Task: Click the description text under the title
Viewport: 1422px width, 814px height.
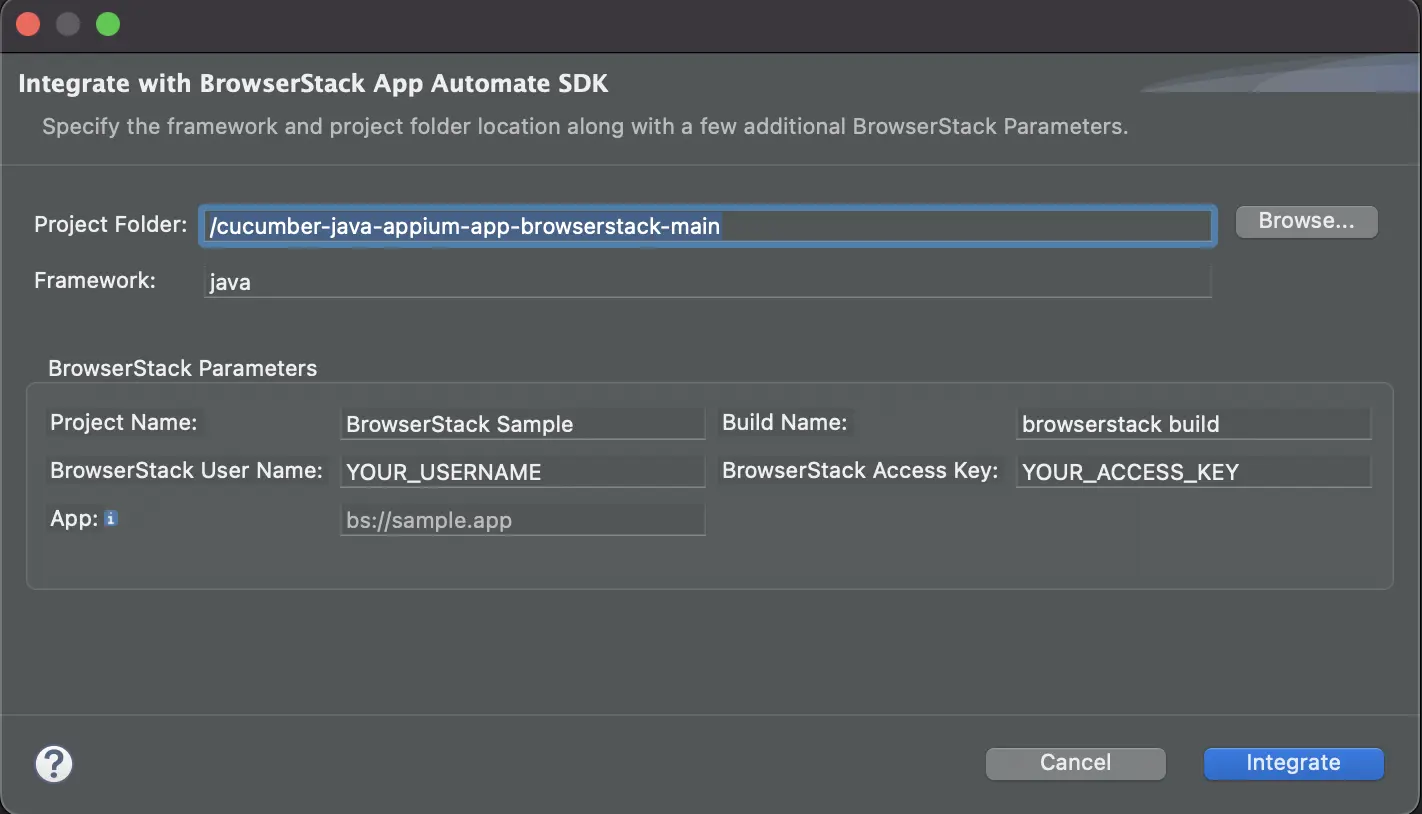Action: point(585,127)
